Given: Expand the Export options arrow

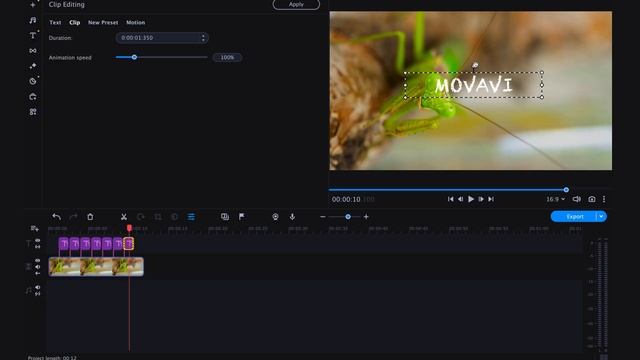Looking at the screenshot, I should [602, 216].
